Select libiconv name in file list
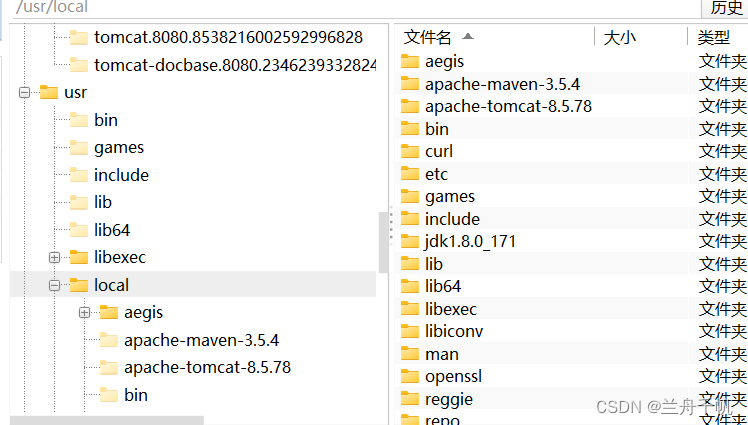 pos(454,331)
